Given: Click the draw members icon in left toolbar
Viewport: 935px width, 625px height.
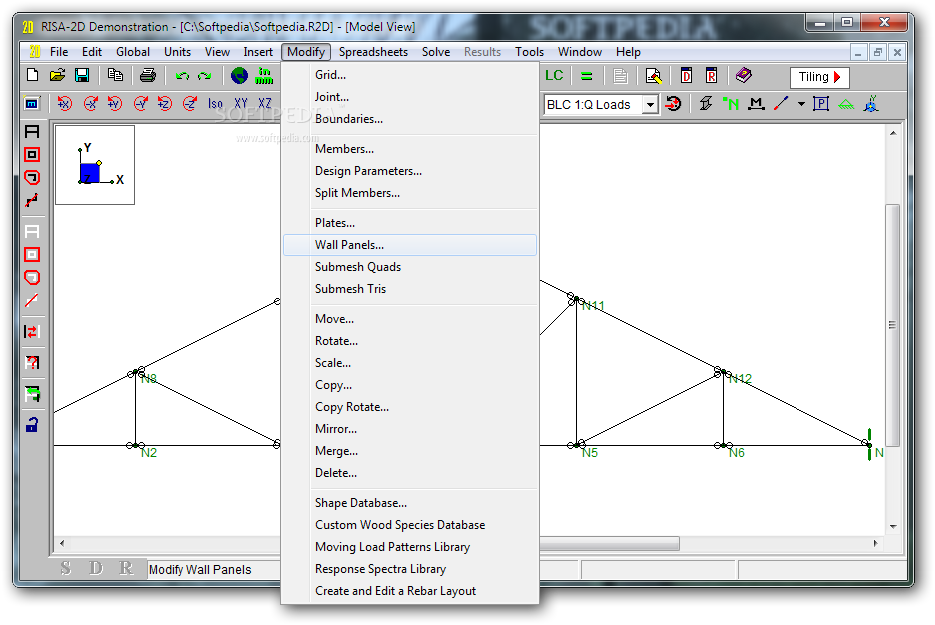Looking at the screenshot, I should (32, 131).
